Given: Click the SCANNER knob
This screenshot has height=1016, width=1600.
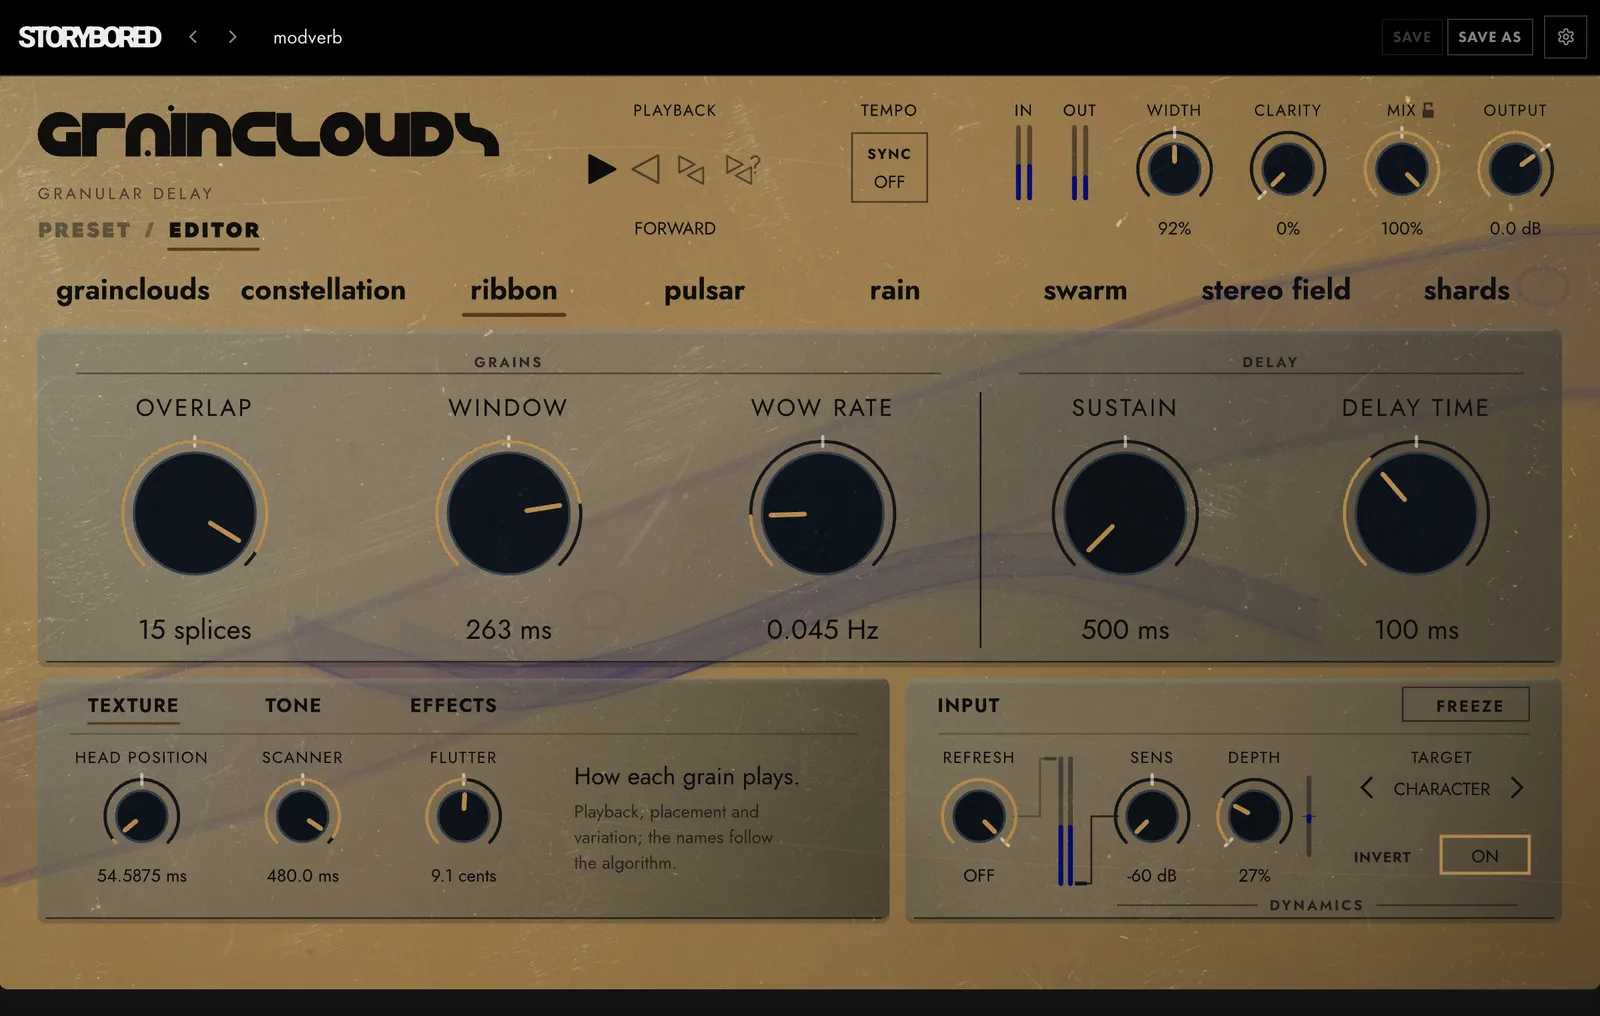Looking at the screenshot, I should [303, 816].
